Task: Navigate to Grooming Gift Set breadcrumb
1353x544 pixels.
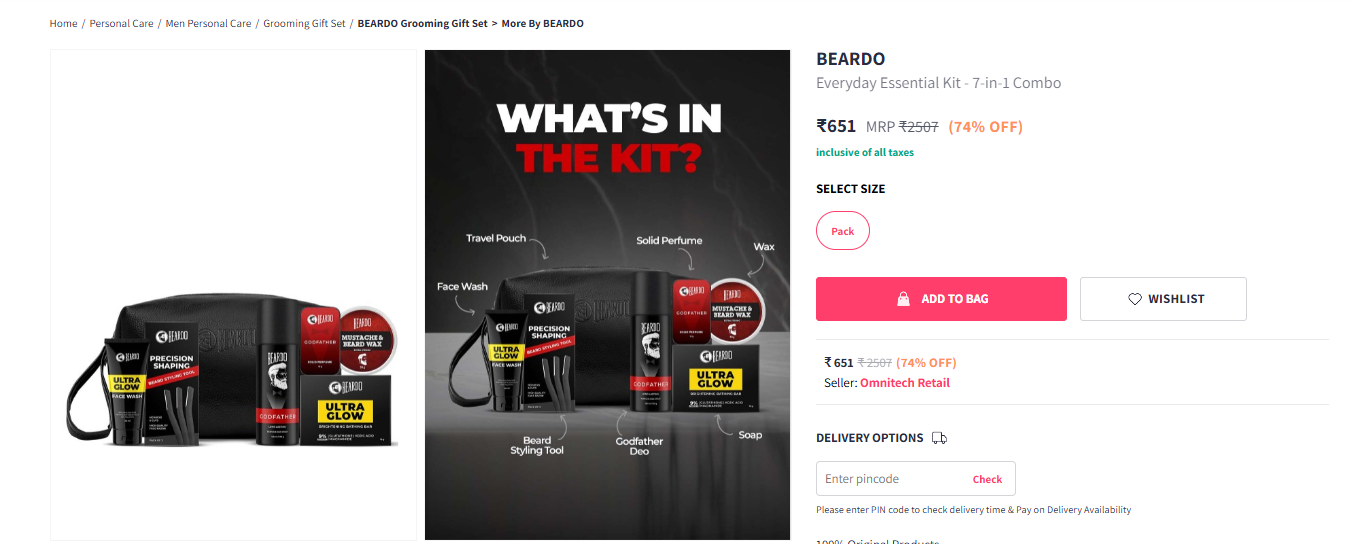Action: pos(304,23)
